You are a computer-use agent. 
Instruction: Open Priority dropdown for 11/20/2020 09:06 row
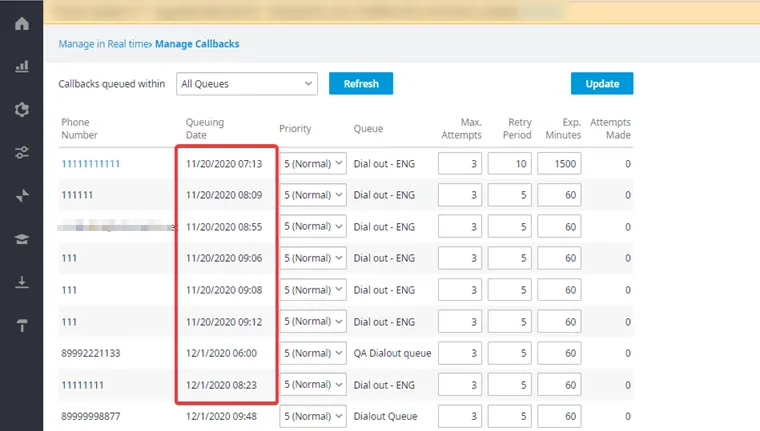313,258
